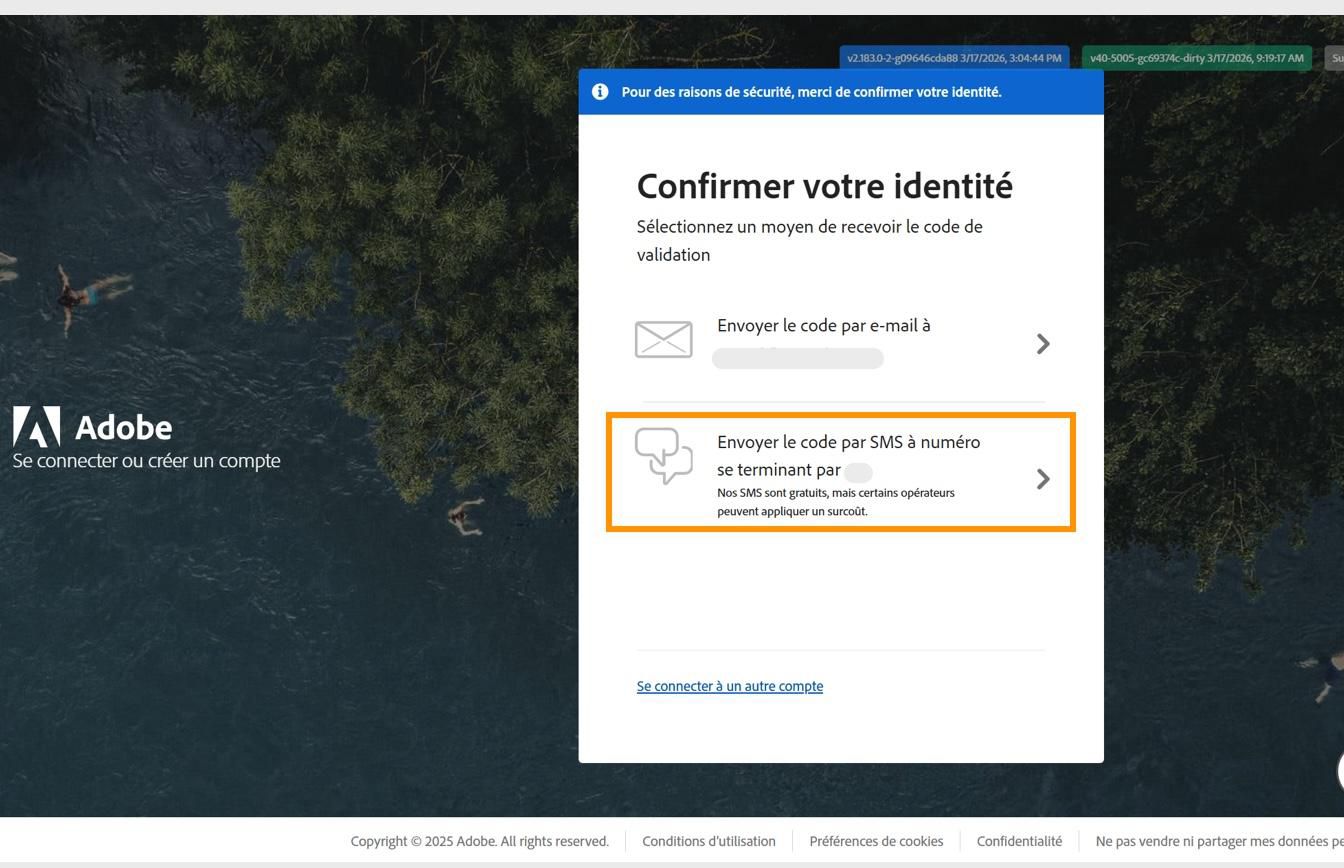The image size is (1344, 868).
Task: Click the Adobe logo on the left
Action: pyautogui.click(x=92, y=427)
